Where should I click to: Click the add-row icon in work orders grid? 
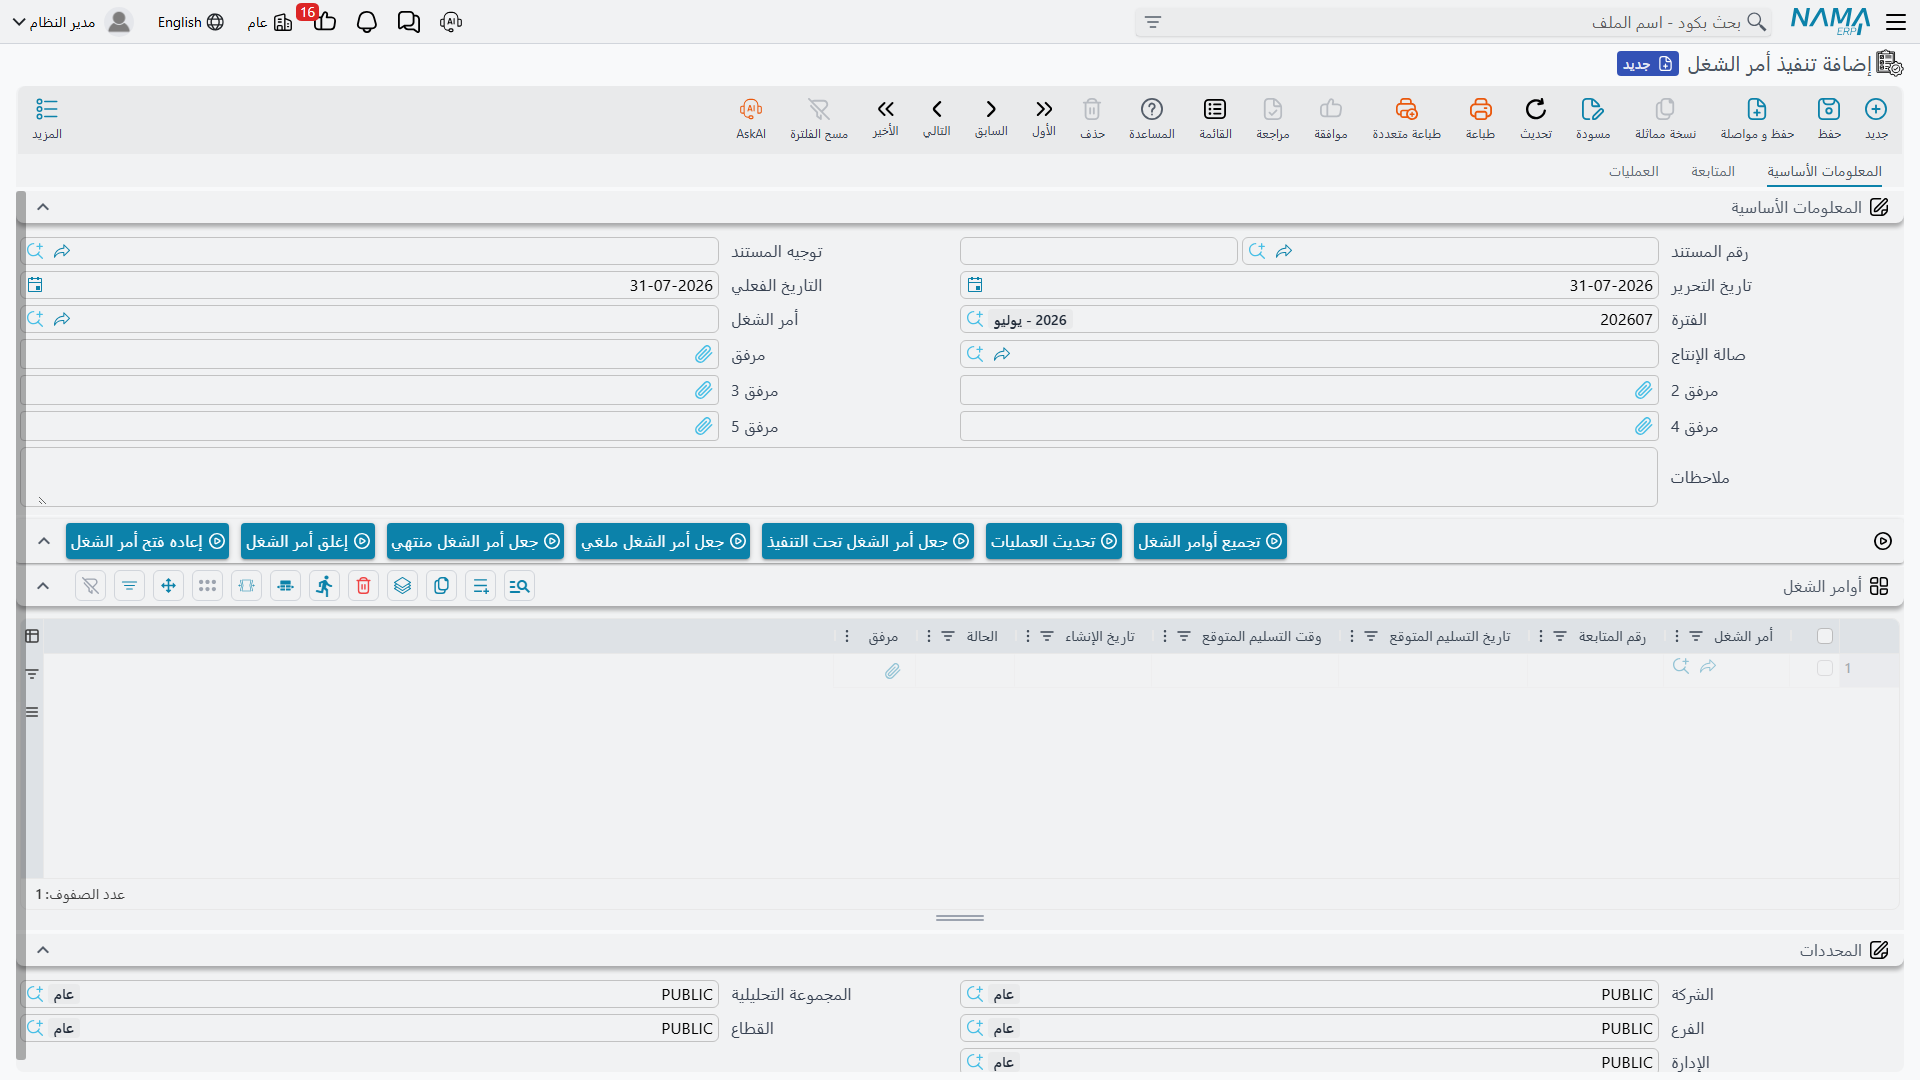click(x=481, y=586)
